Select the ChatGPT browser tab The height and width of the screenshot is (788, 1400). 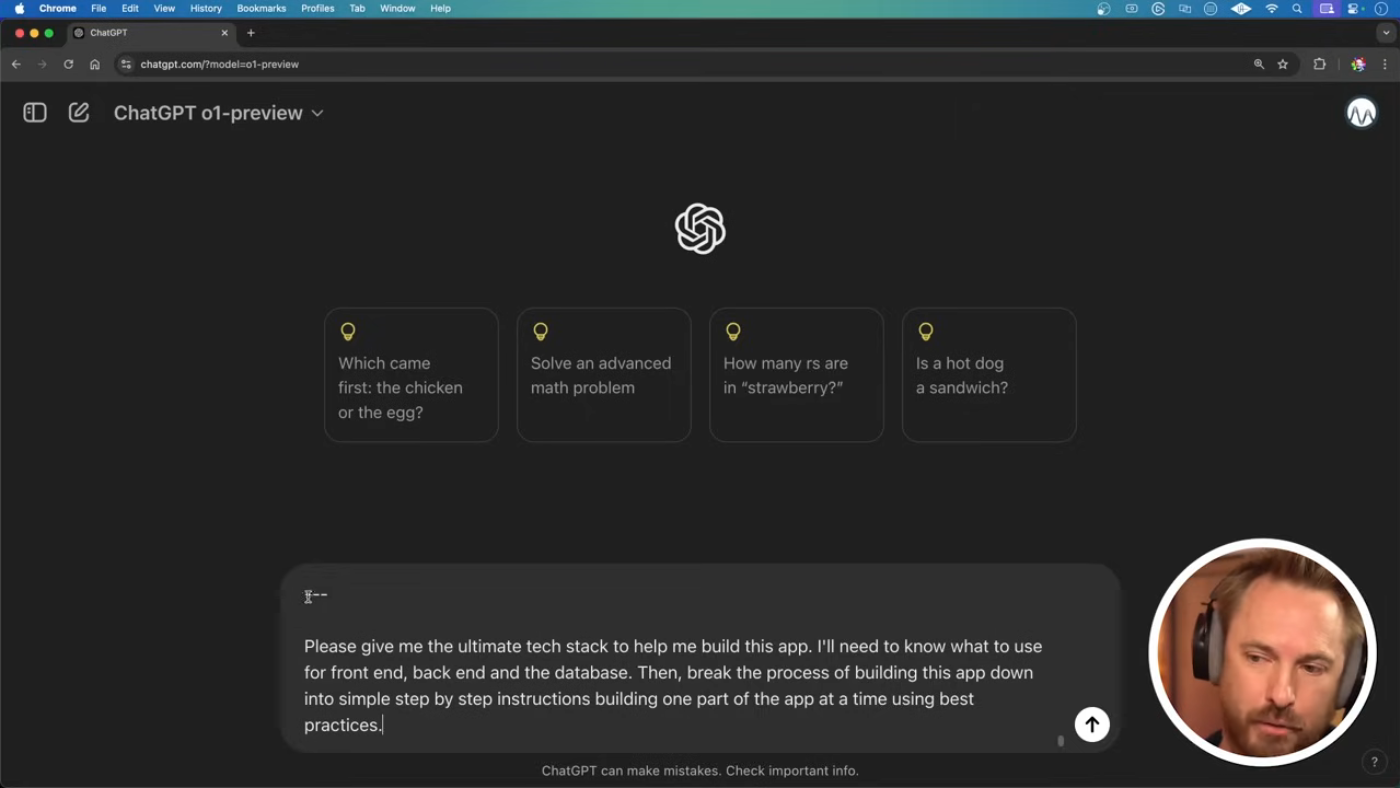(150, 33)
